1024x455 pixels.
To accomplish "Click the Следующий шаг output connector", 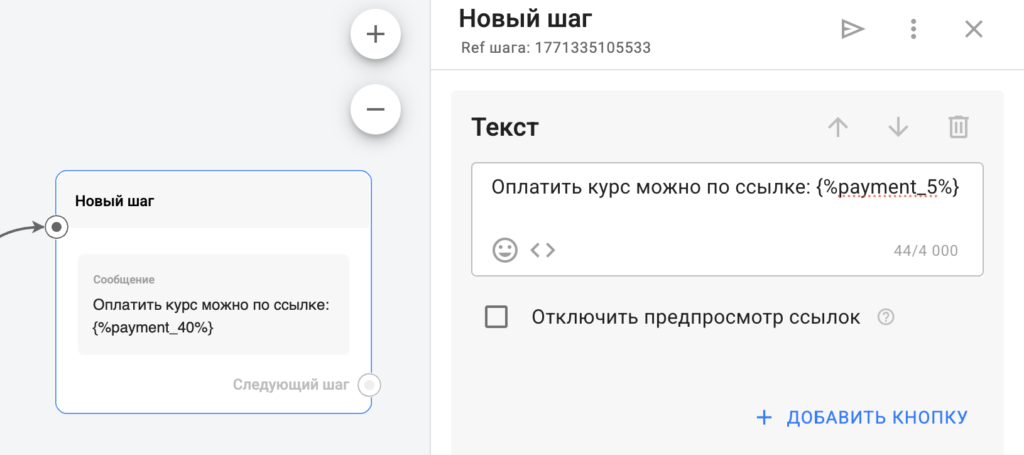I will pos(370,385).
